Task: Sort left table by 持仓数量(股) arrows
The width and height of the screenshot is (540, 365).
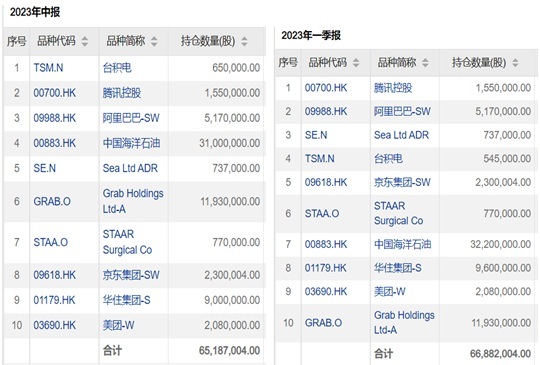Action: (x=244, y=41)
